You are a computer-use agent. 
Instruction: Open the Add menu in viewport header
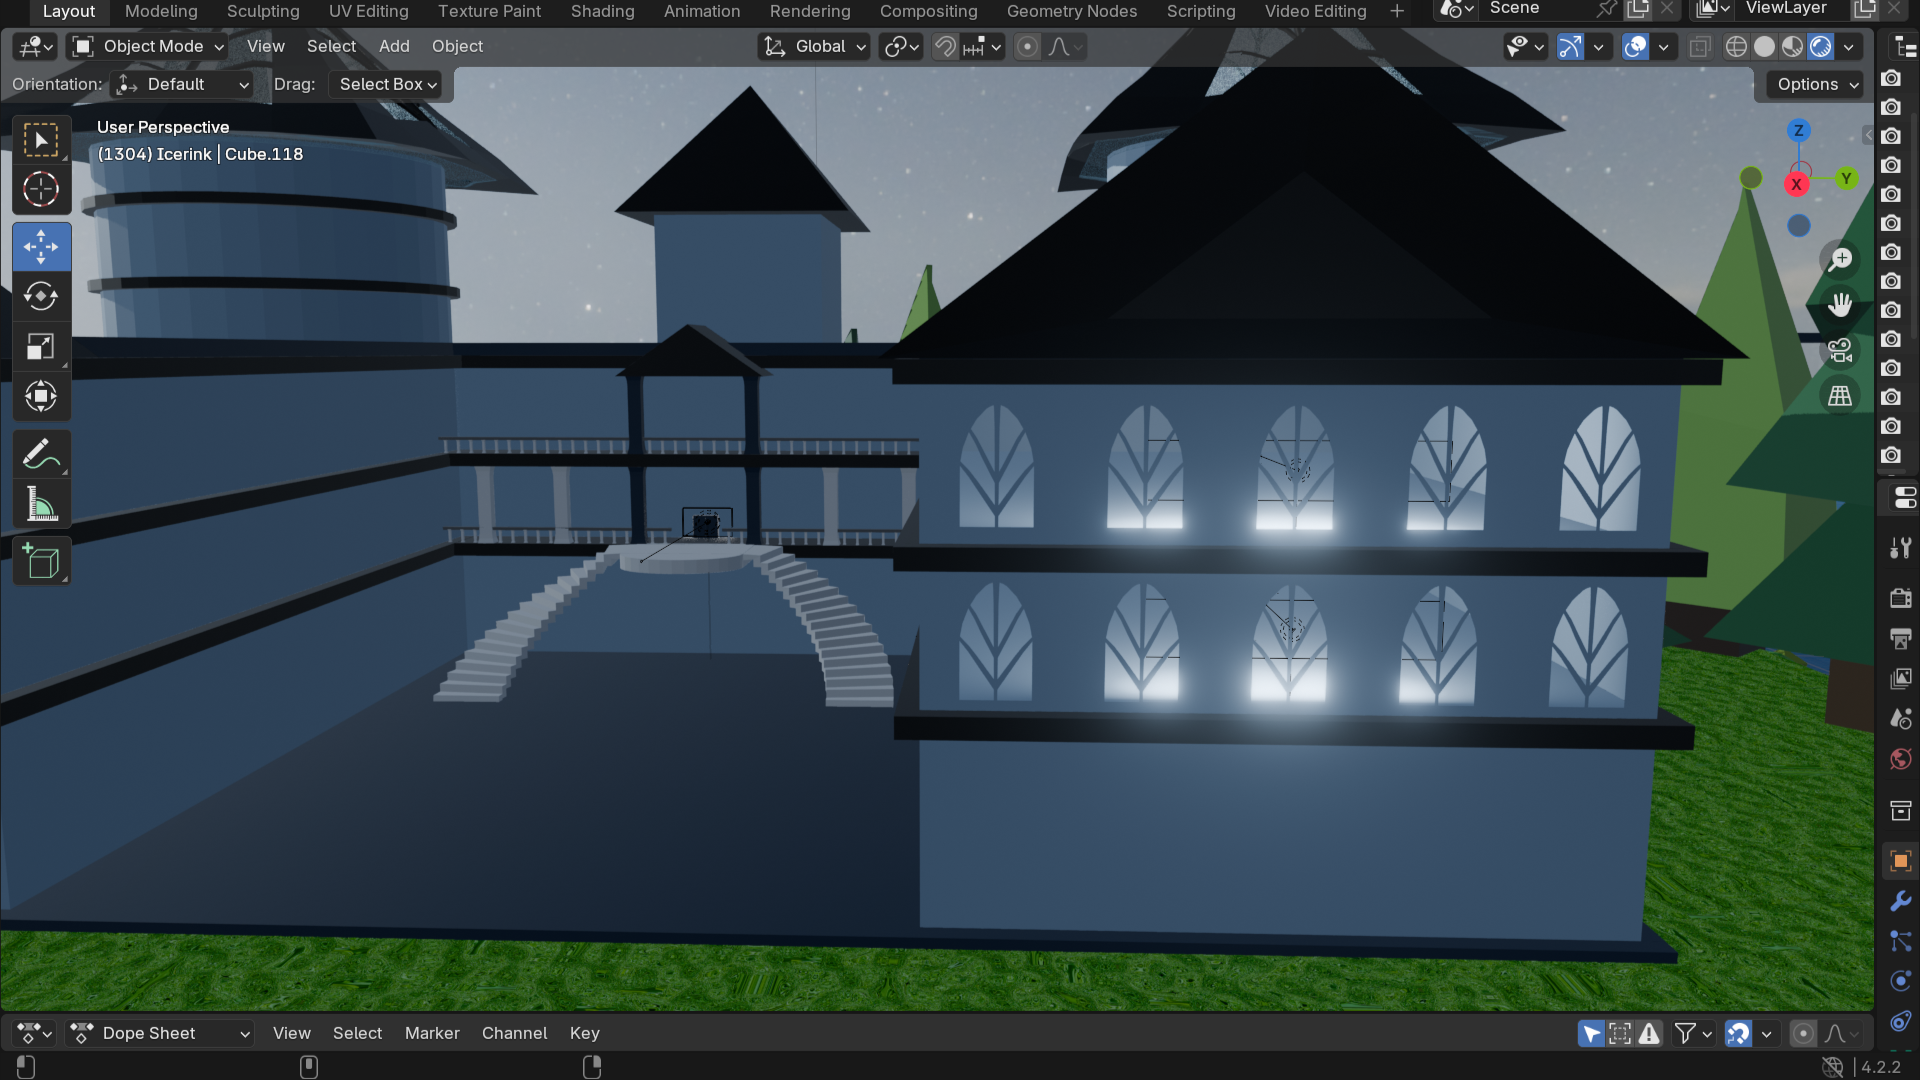point(394,47)
